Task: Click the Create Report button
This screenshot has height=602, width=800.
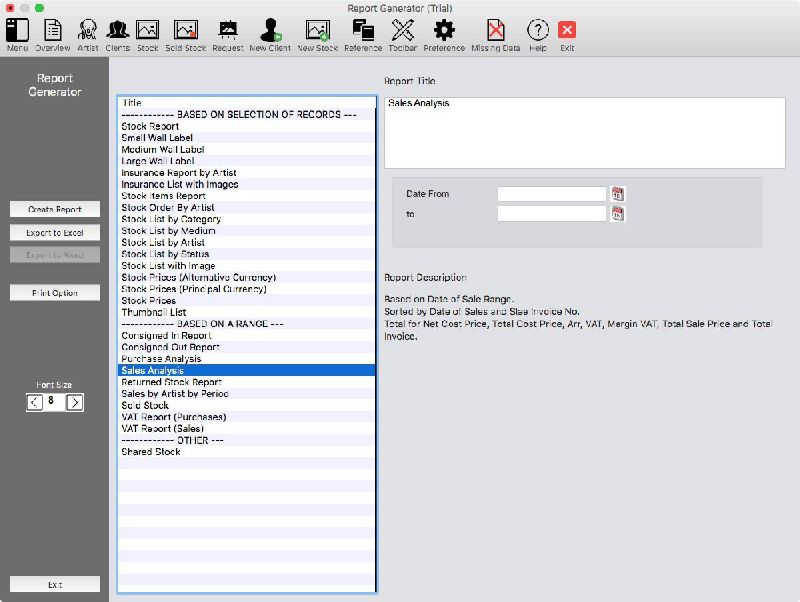Action: click(55, 209)
